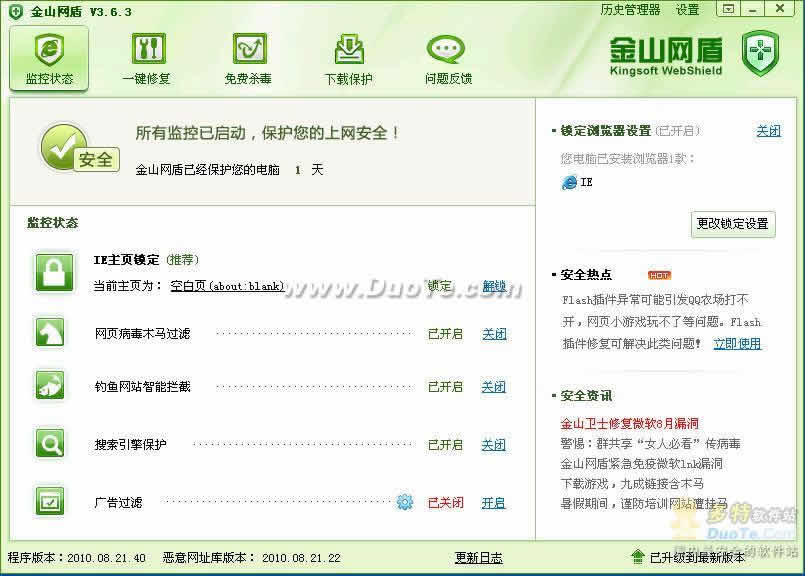Click 所有监控已启动 headline text
The width and height of the screenshot is (805, 576).
click(267, 133)
